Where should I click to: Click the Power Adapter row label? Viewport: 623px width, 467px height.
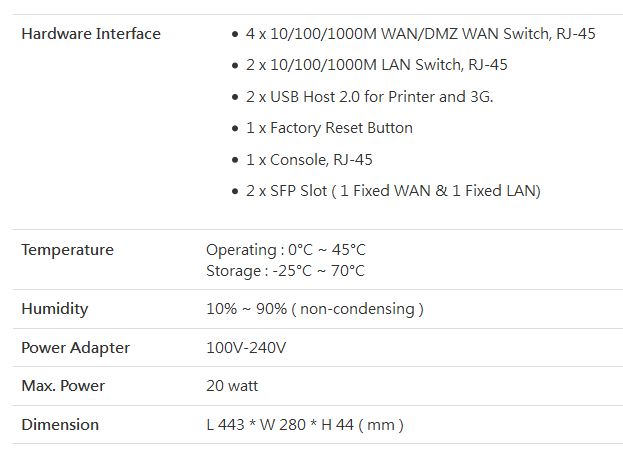(x=76, y=348)
